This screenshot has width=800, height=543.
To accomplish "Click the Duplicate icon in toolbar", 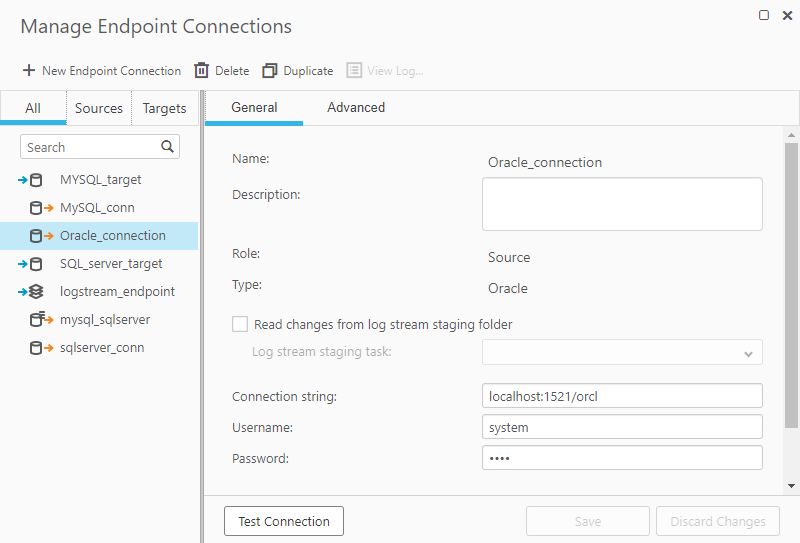I will [270, 71].
